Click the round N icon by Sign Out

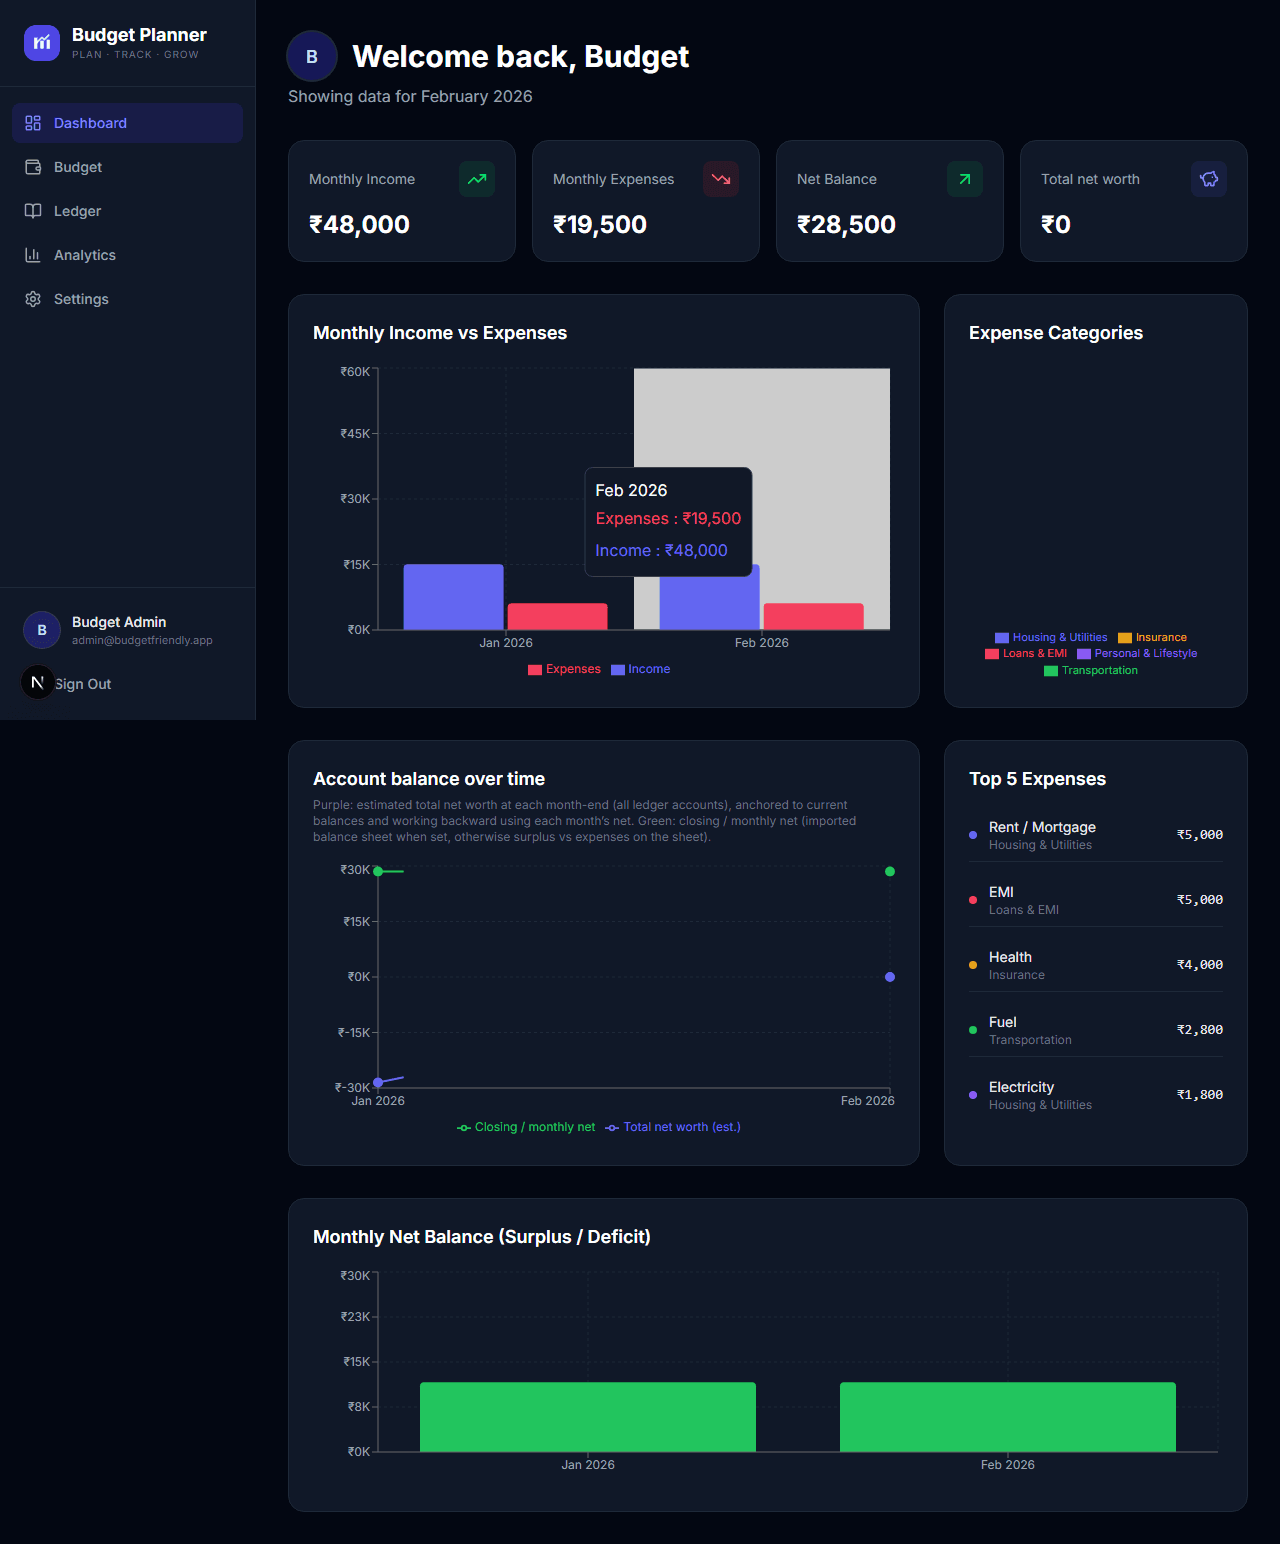(x=38, y=682)
